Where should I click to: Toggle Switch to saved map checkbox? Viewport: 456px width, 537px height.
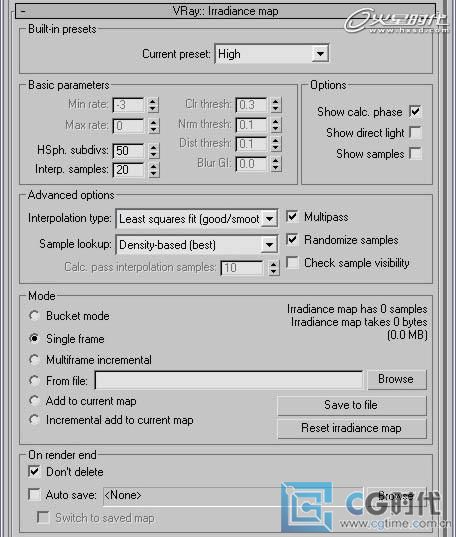pos(43,517)
